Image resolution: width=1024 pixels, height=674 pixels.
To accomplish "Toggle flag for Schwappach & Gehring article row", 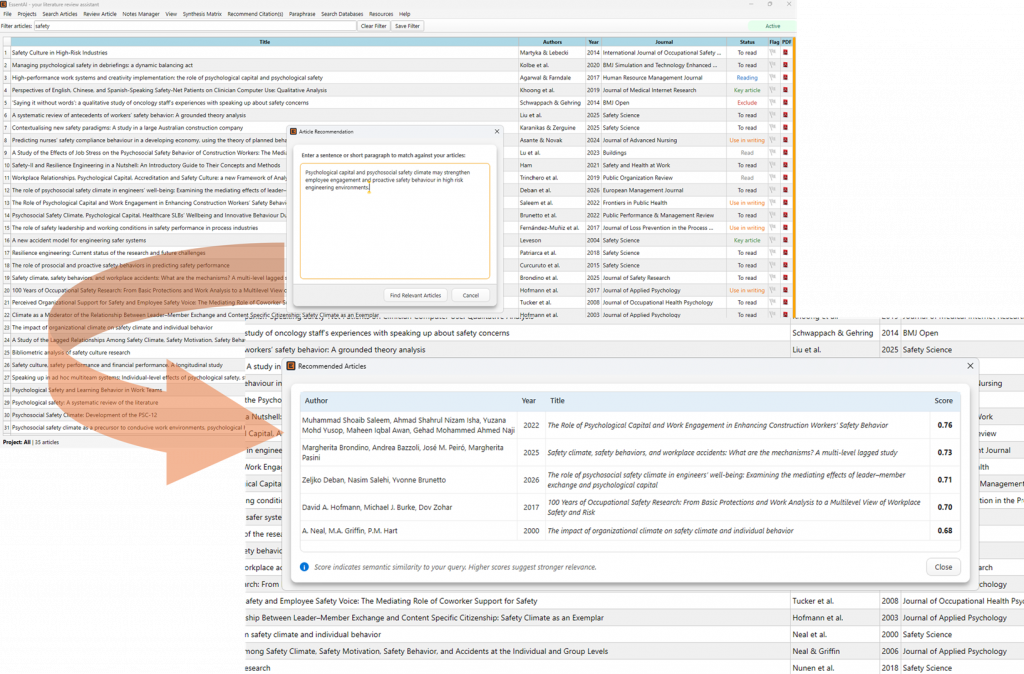I will pos(773,103).
